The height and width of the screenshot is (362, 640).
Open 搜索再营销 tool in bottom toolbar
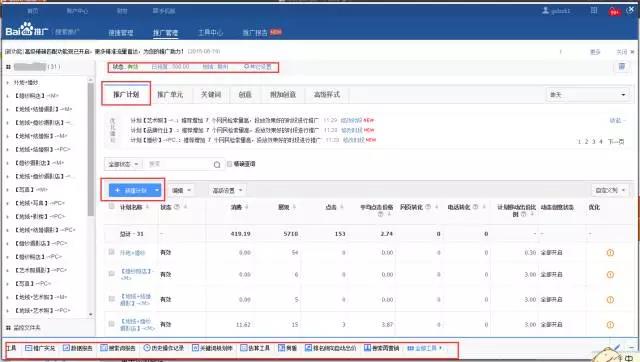[382, 348]
